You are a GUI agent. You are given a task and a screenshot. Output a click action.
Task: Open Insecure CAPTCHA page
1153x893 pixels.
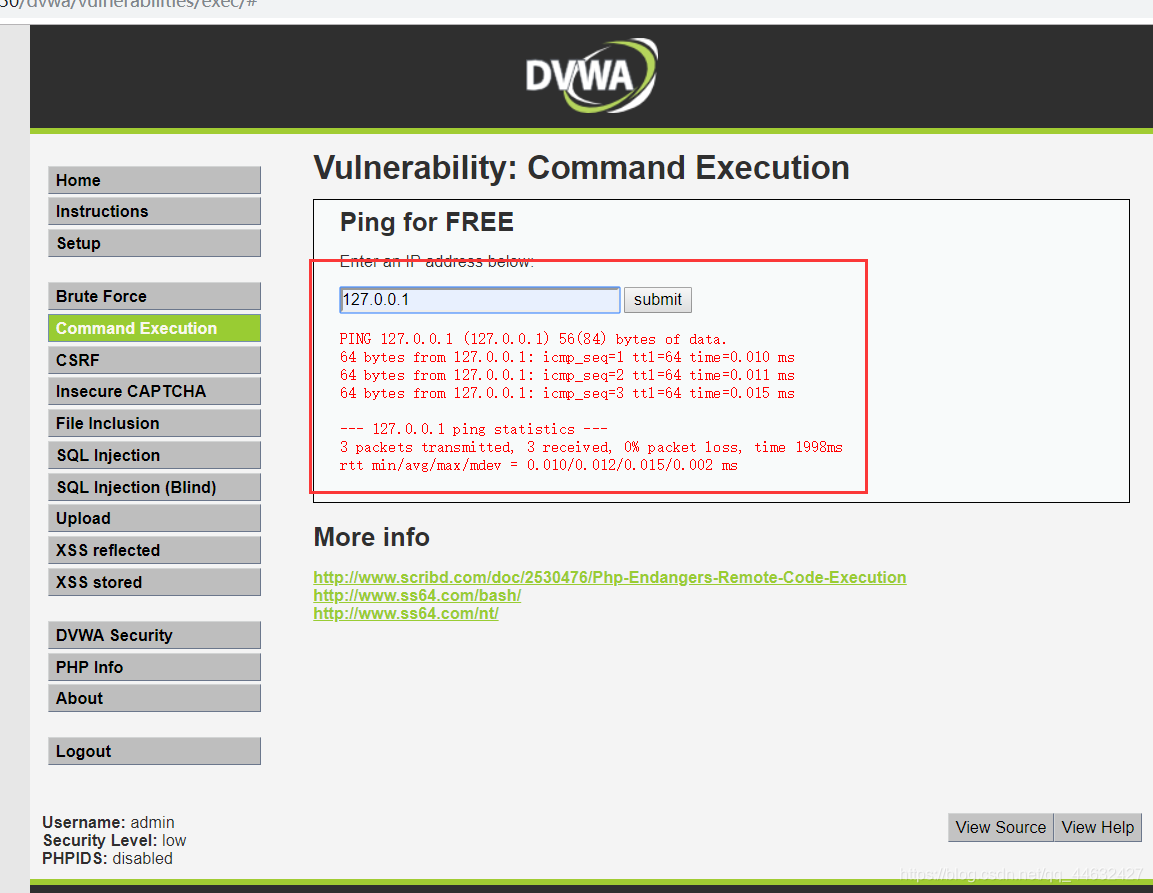[154, 391]
